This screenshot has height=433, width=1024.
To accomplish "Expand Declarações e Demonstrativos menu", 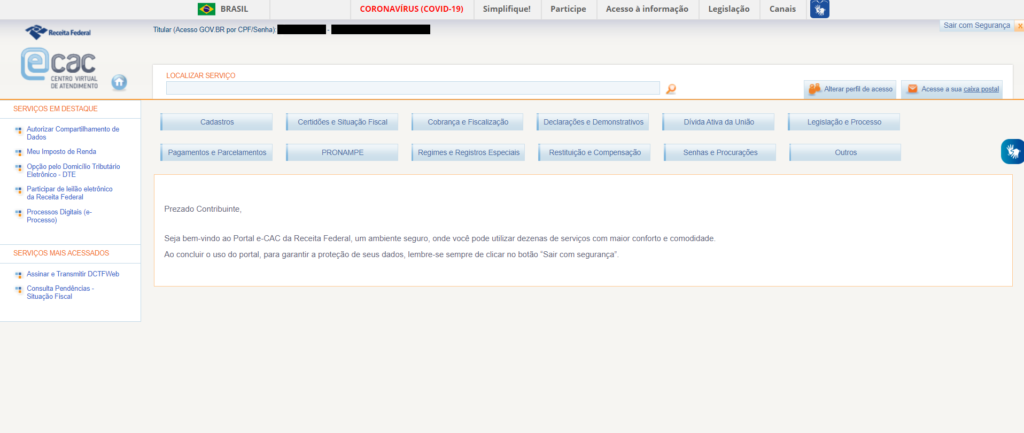I will (x=594, y=122).
